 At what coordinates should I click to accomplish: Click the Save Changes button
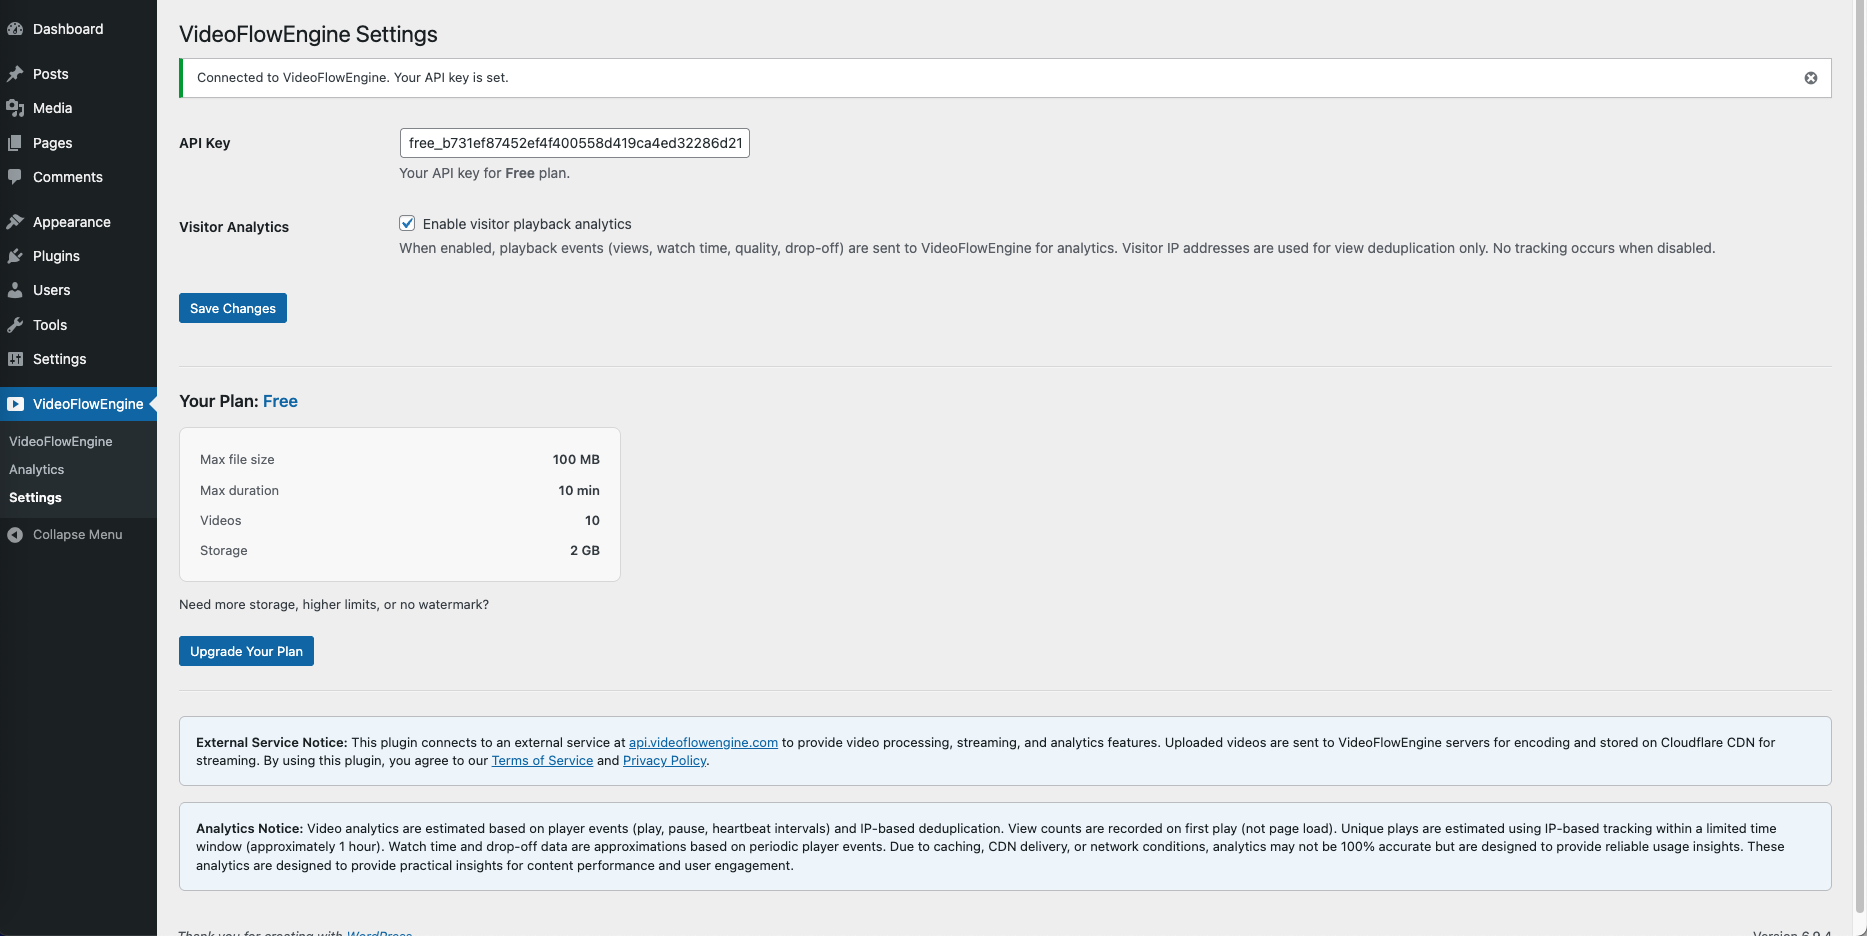click(x=232, y=308)
